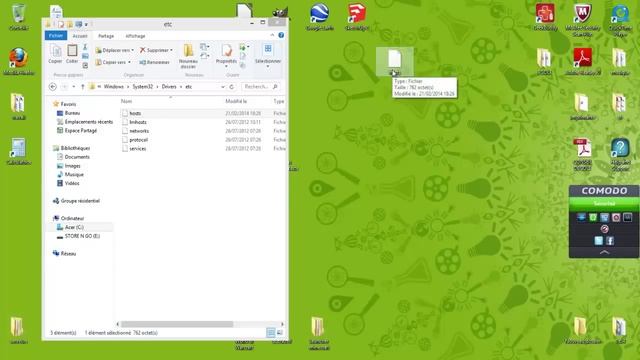
Task: Open the Fichier menu tab
Action: tap(56, 36)
